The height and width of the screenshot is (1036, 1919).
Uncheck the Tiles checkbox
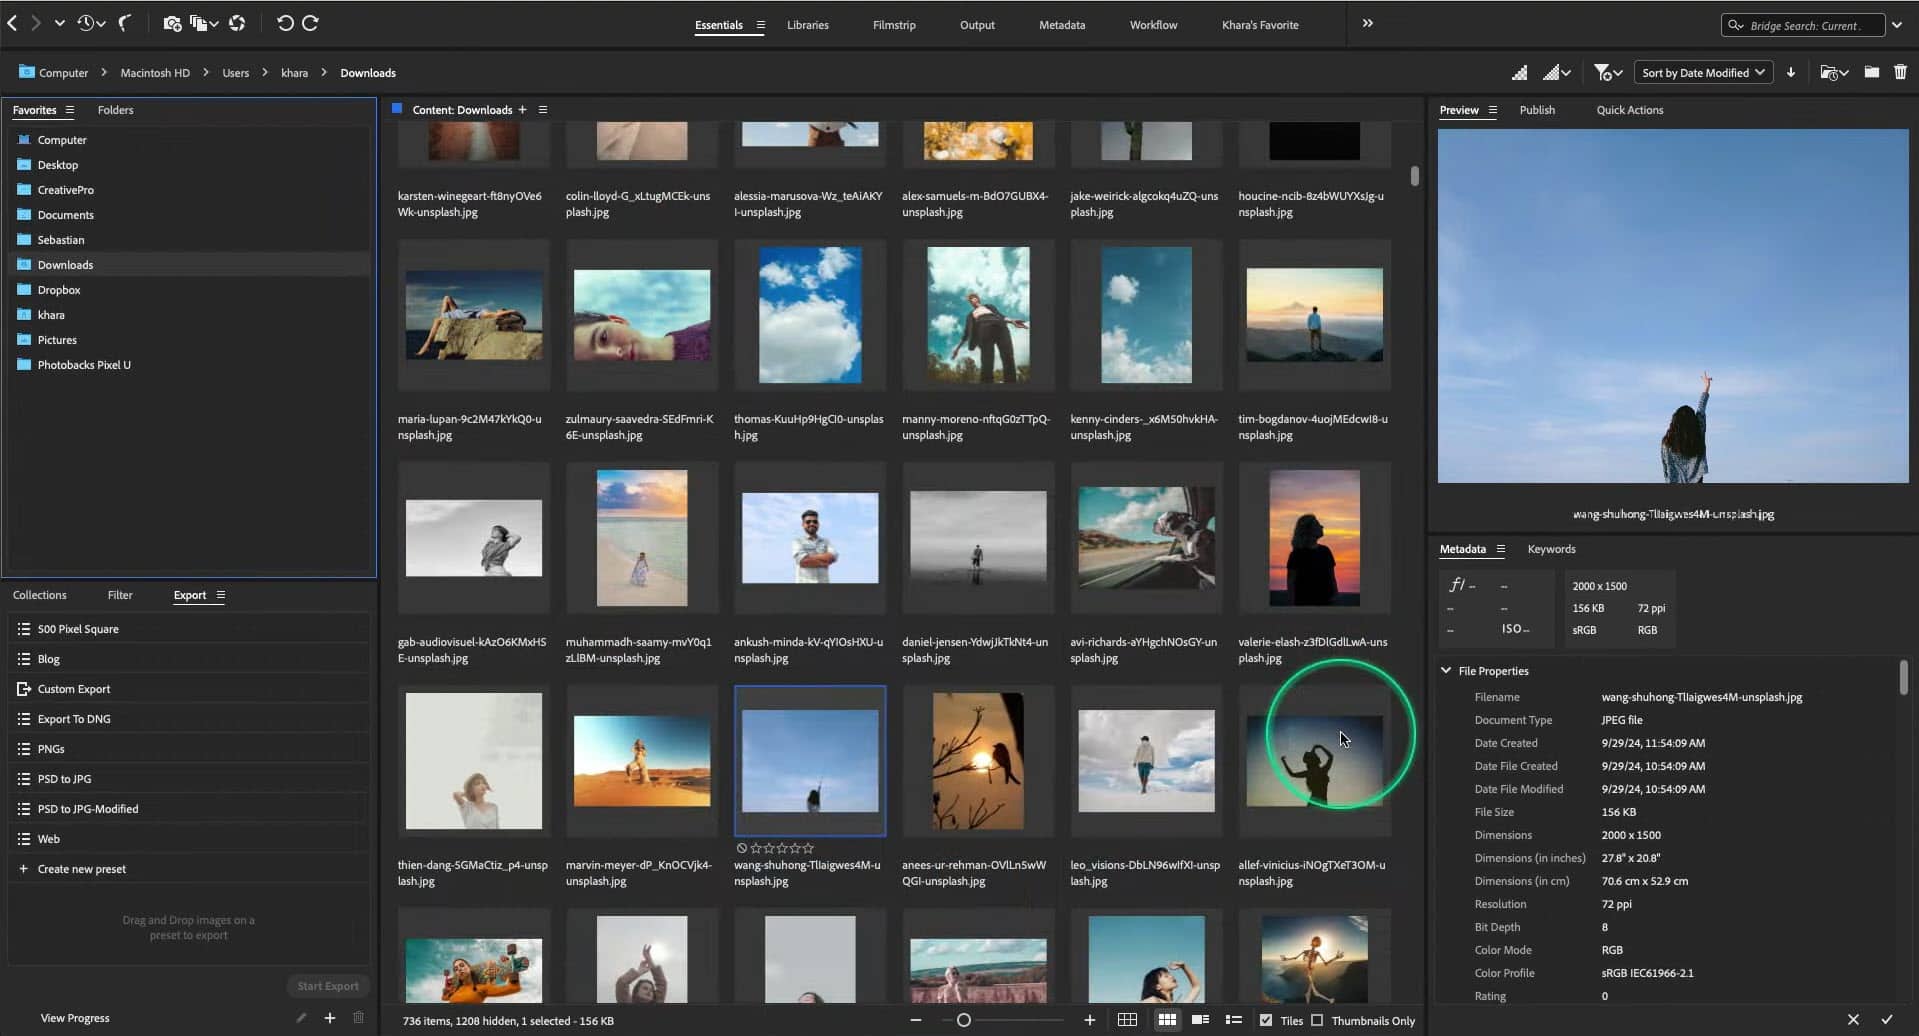[x=1266, y=1020]
